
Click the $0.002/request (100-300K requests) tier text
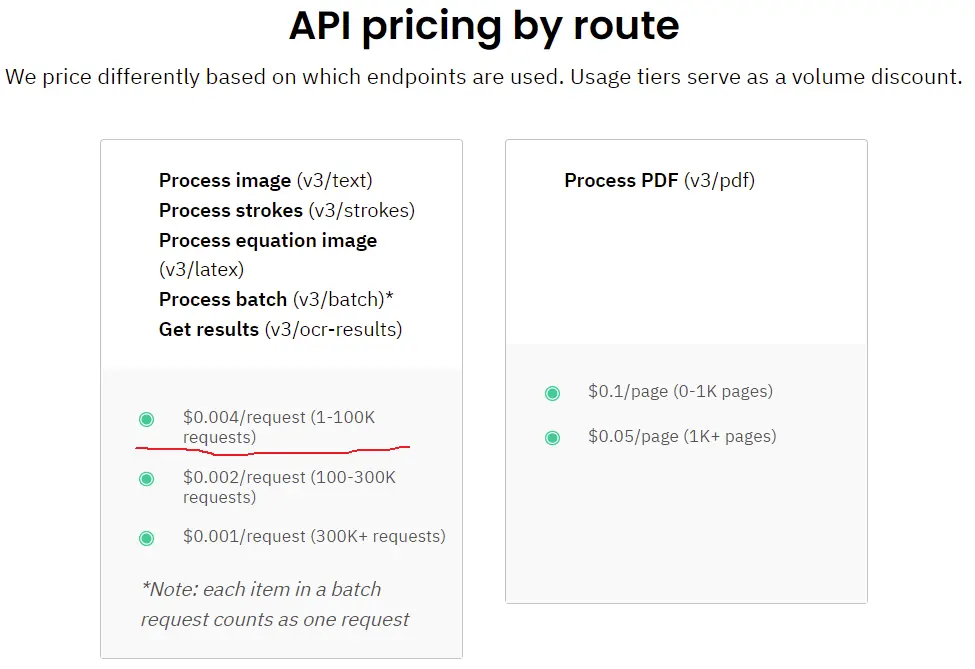289,487
